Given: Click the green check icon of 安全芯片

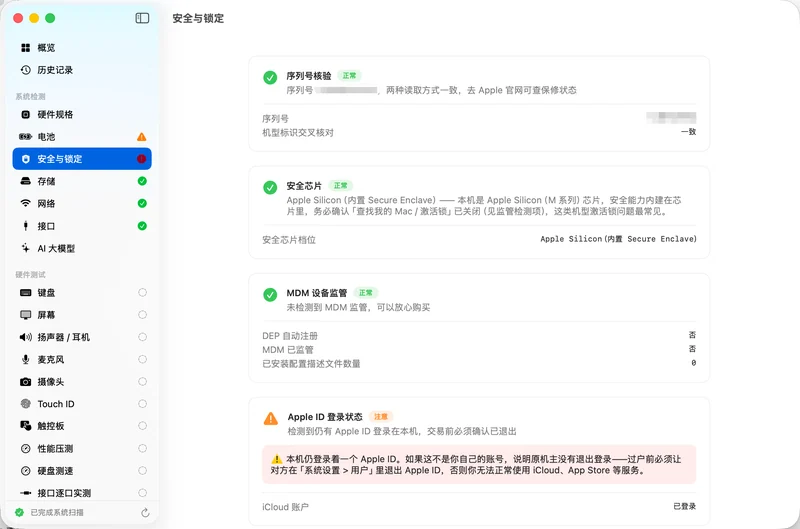Looking at the screenshot, I should [270, 187].
